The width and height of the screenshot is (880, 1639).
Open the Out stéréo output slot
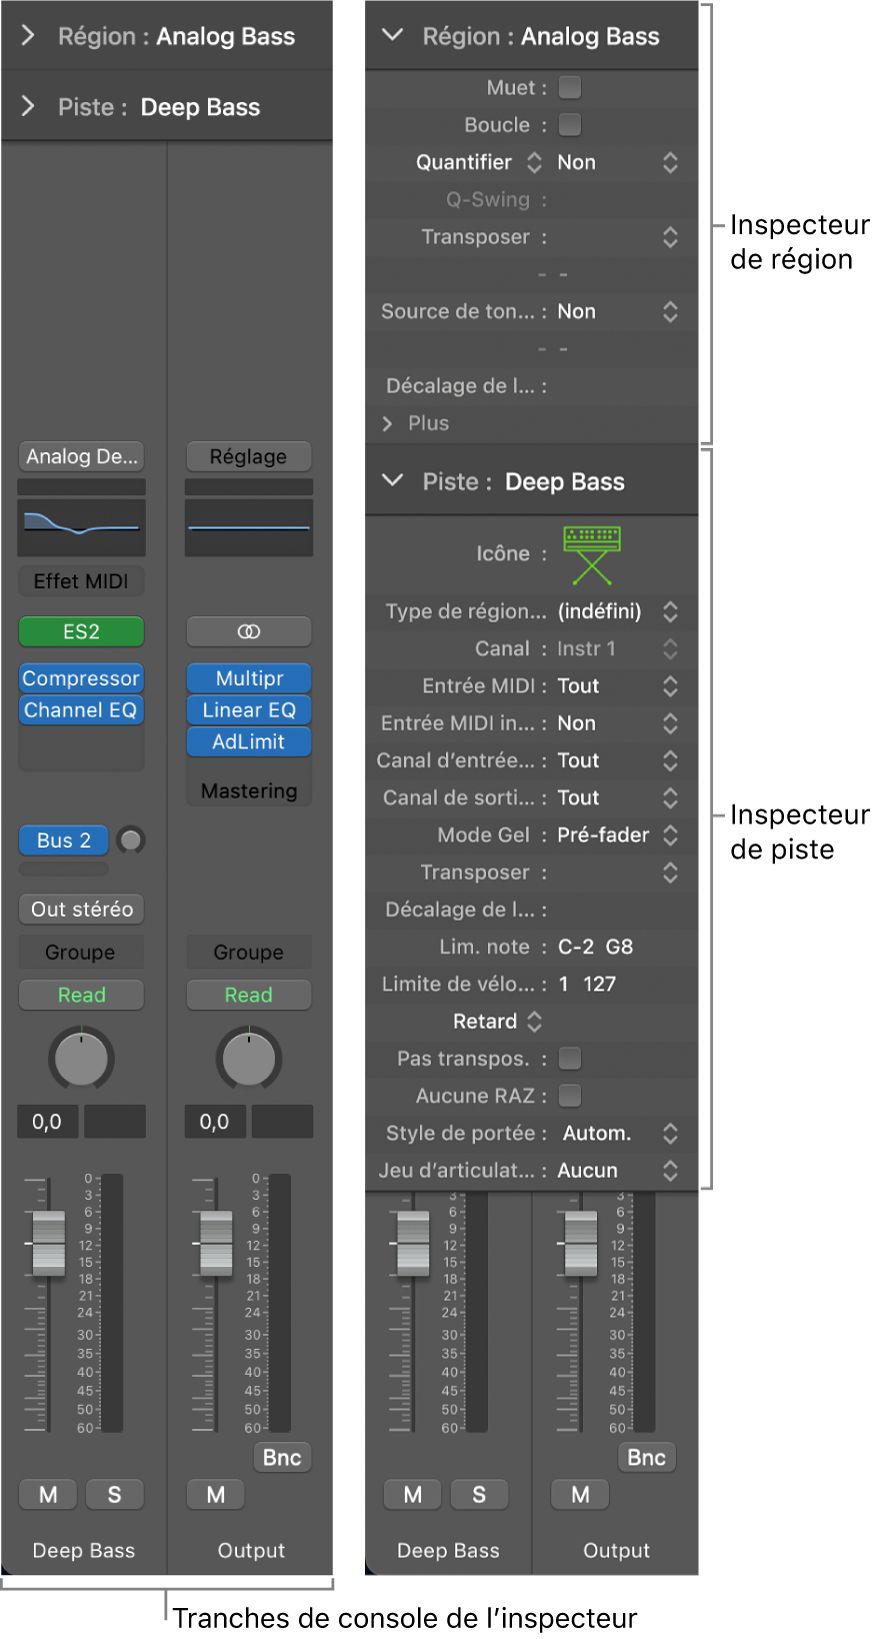click(81, 909)
